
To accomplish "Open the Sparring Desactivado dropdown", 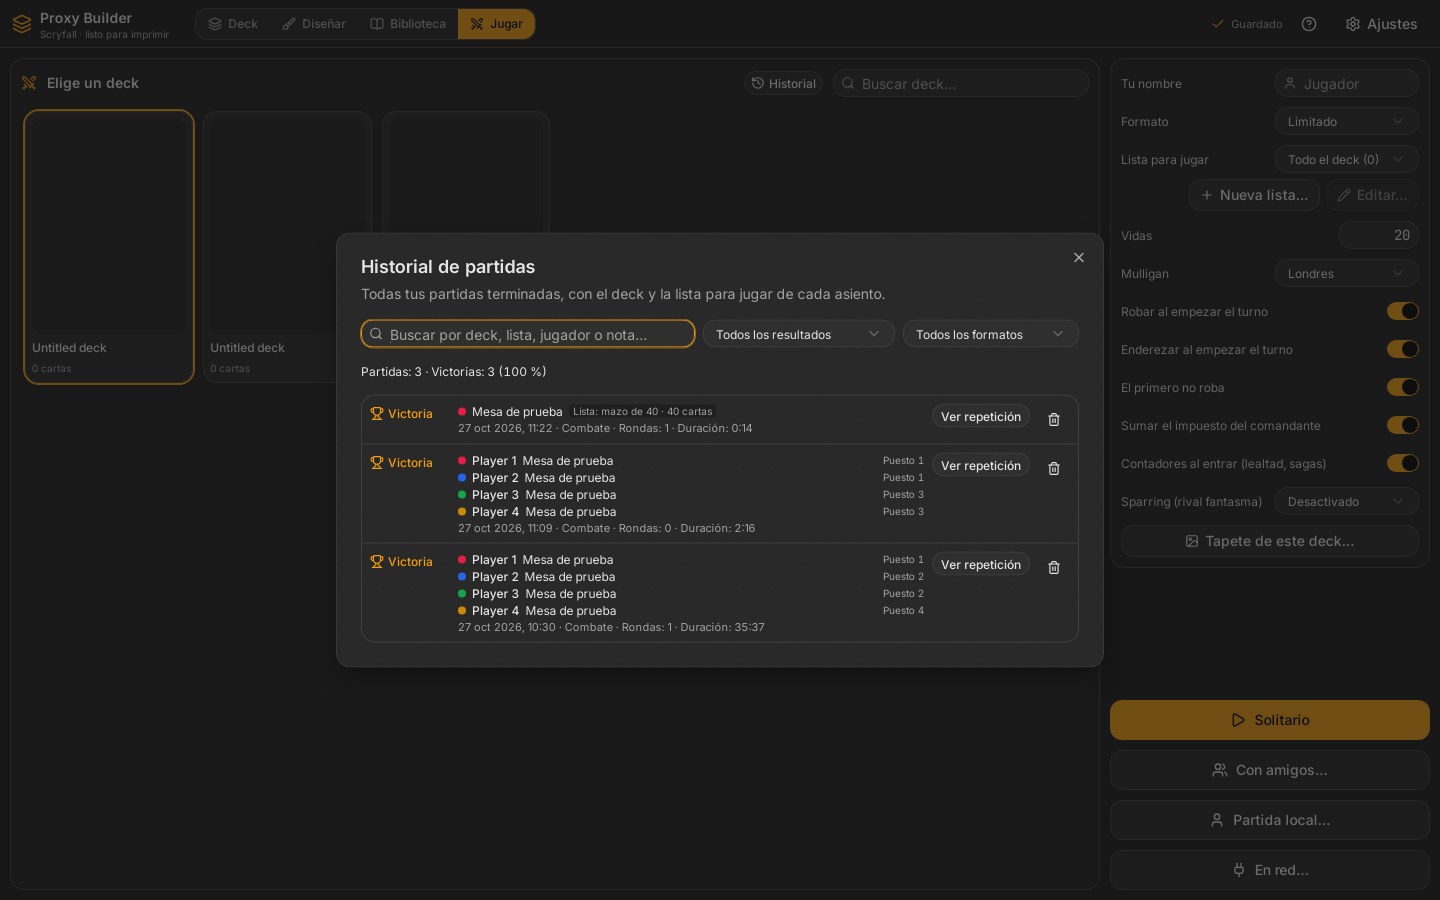I will tap(1346, 501).
